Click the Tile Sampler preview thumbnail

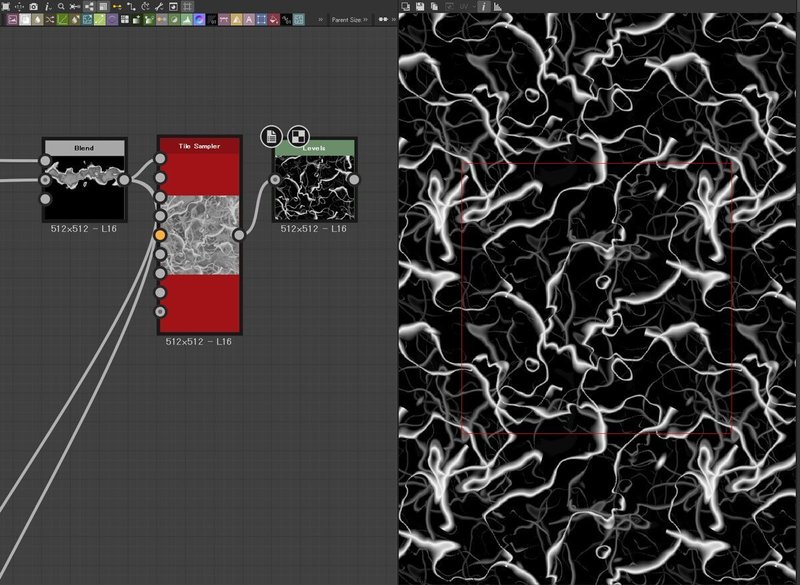tap(199, 235)
